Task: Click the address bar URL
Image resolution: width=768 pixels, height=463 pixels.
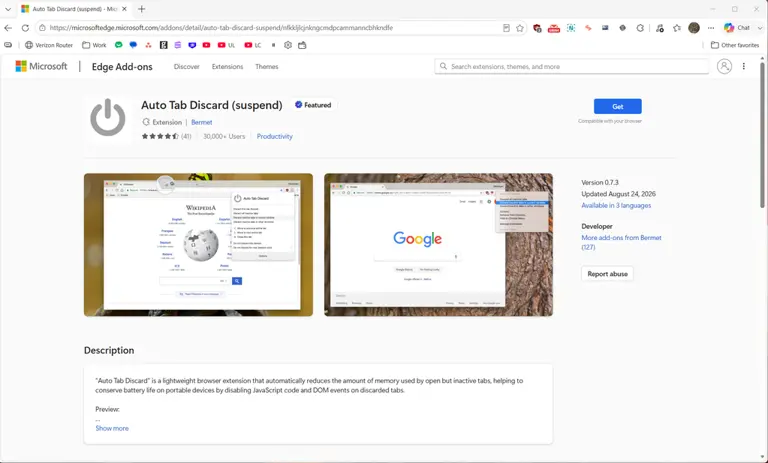Action: click(221, 28)
